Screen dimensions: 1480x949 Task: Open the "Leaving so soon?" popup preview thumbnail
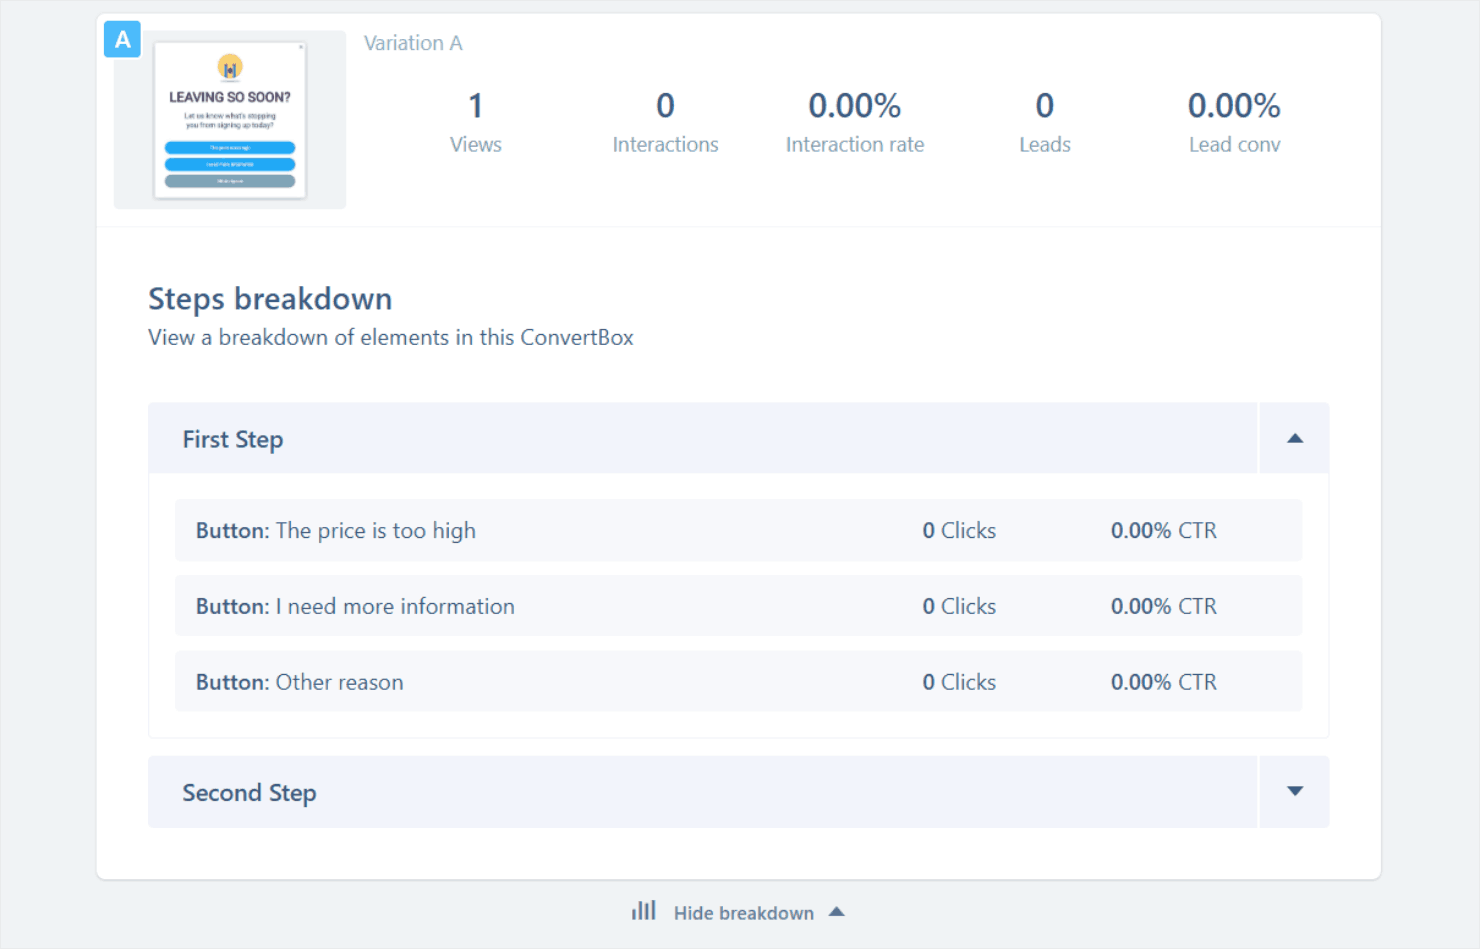point(230,120)
